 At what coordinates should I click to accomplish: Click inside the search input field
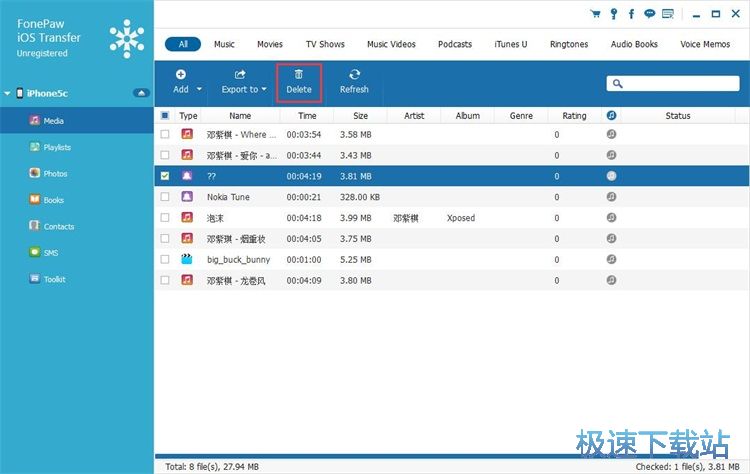673,84
